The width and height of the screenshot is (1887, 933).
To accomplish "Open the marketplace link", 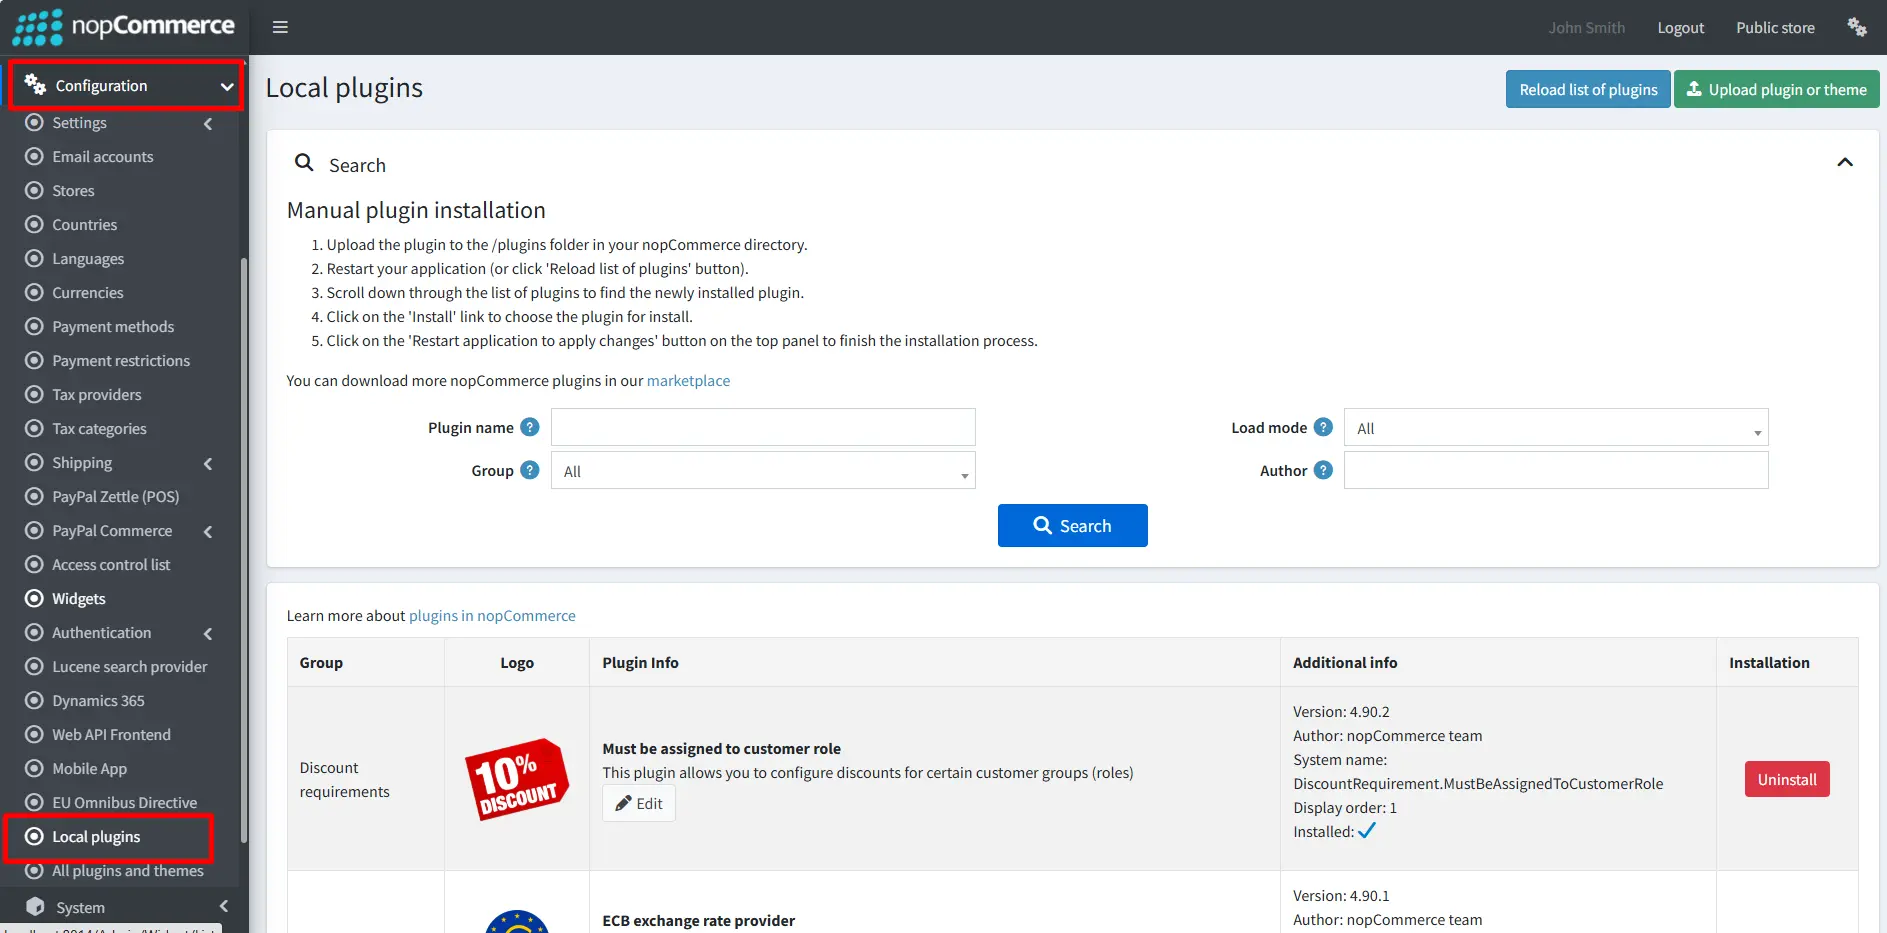I will pos(688,380).
